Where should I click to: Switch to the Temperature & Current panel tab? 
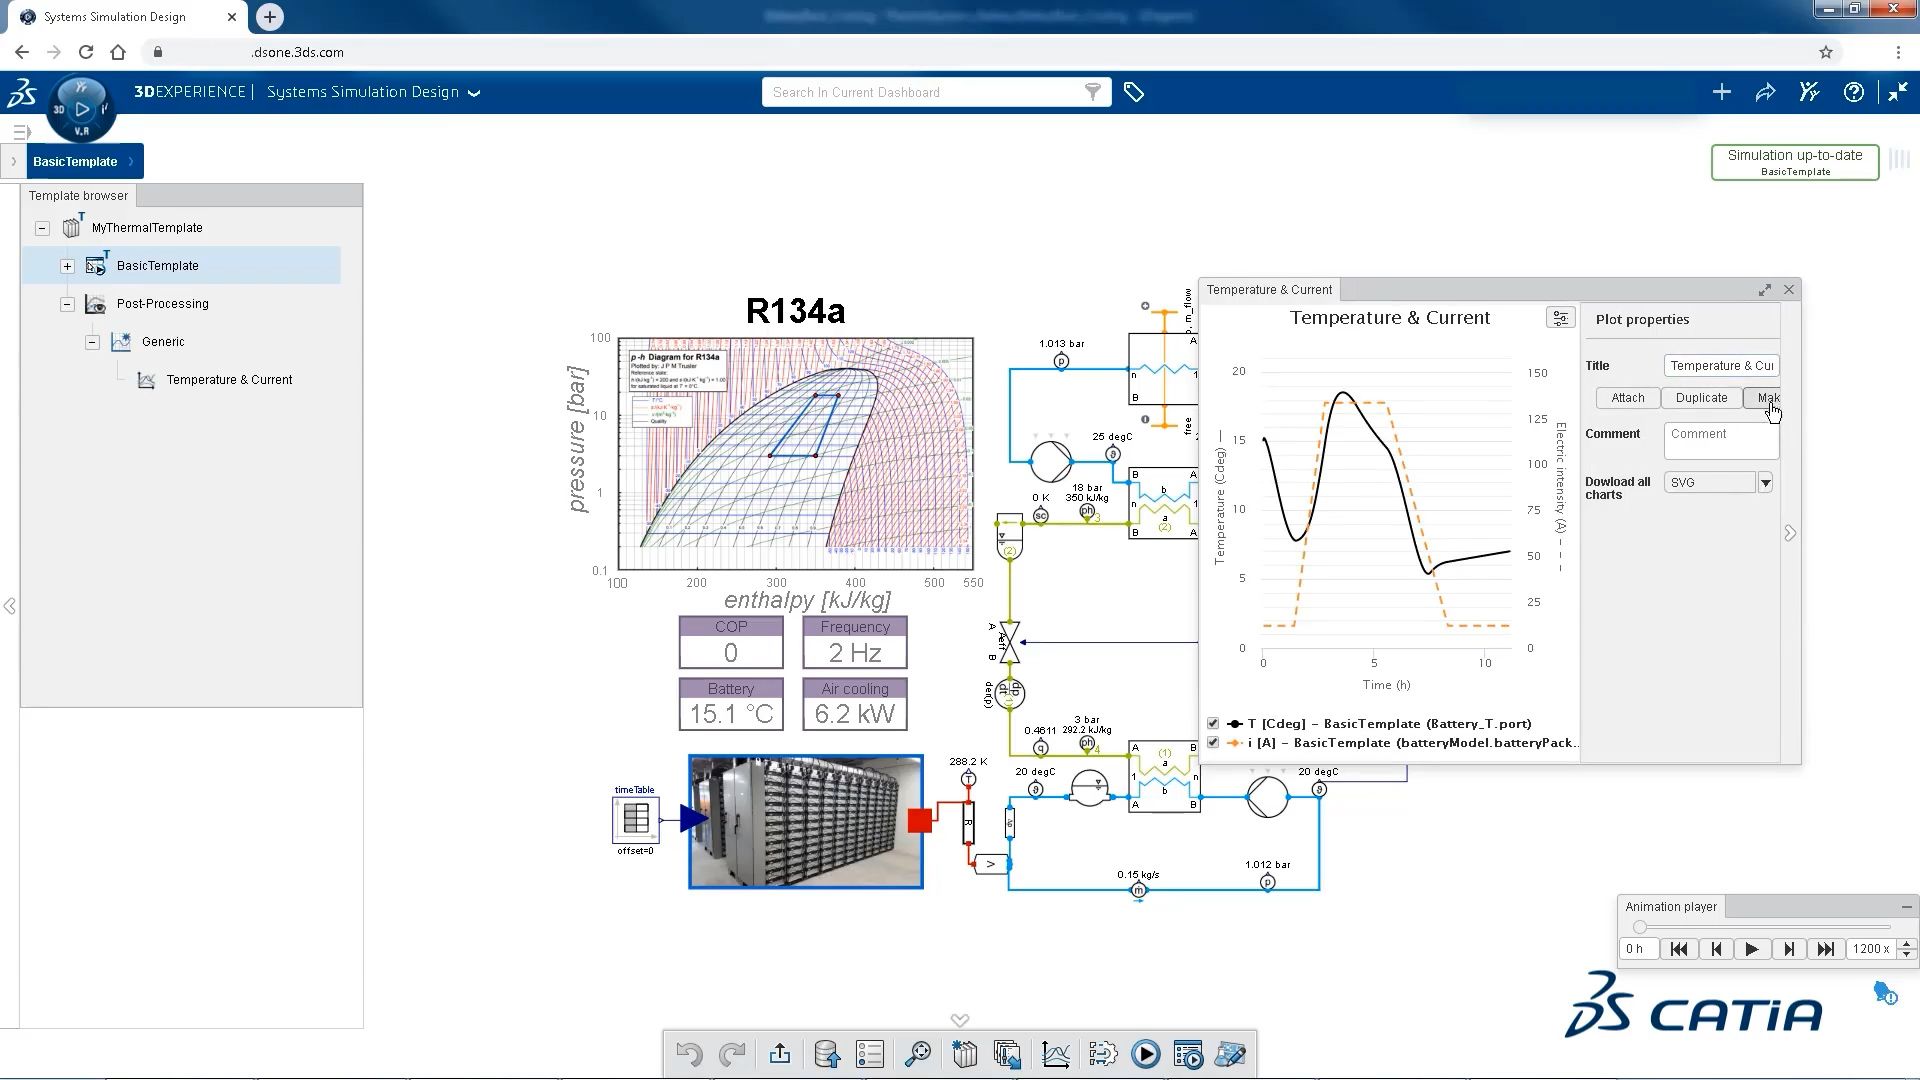pos(1269,289)
